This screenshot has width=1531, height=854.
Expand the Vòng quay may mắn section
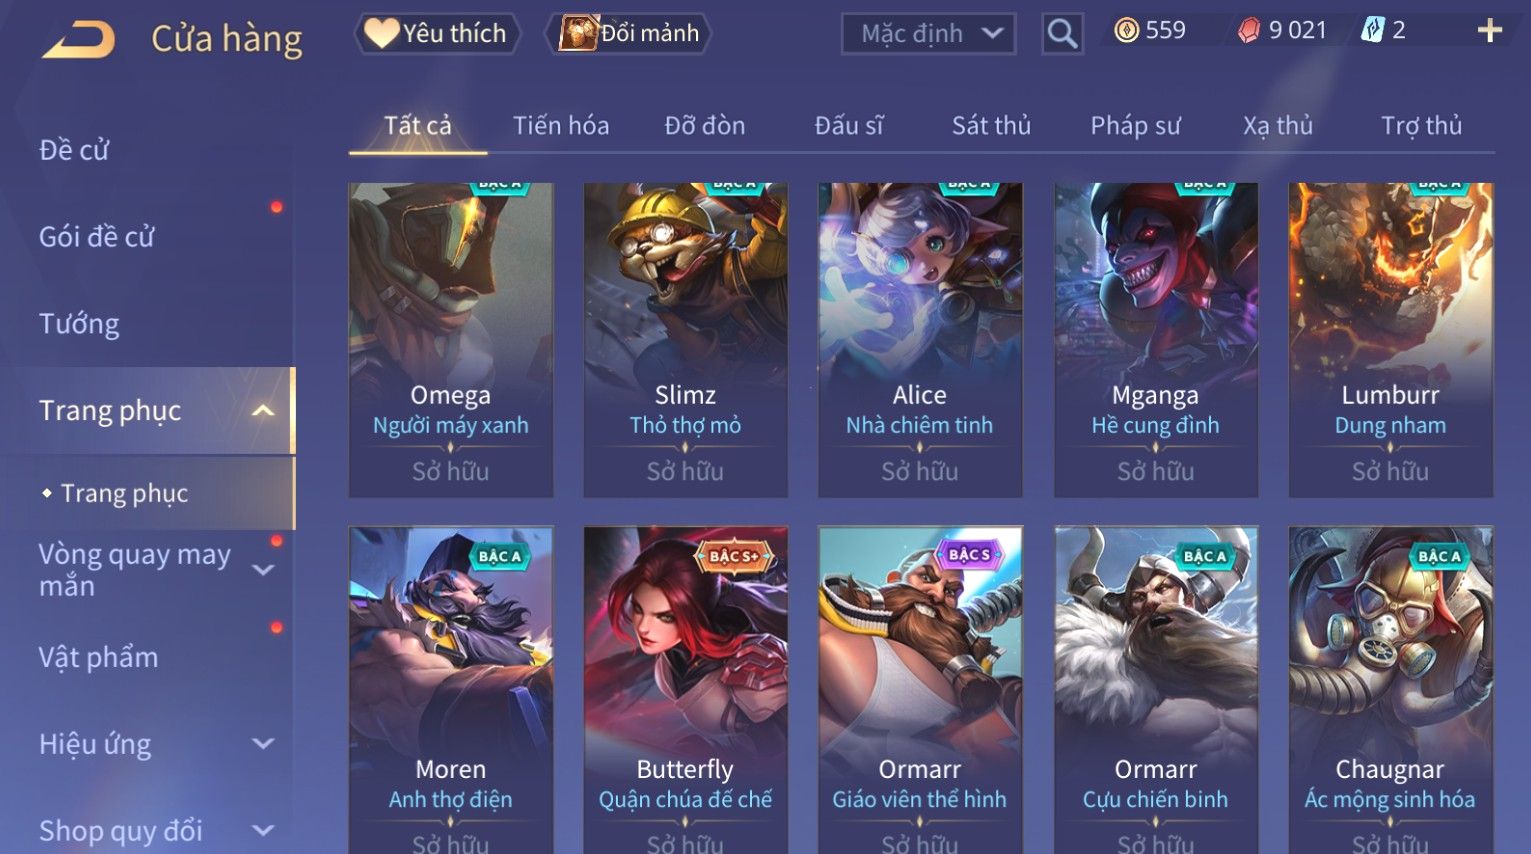263,570
